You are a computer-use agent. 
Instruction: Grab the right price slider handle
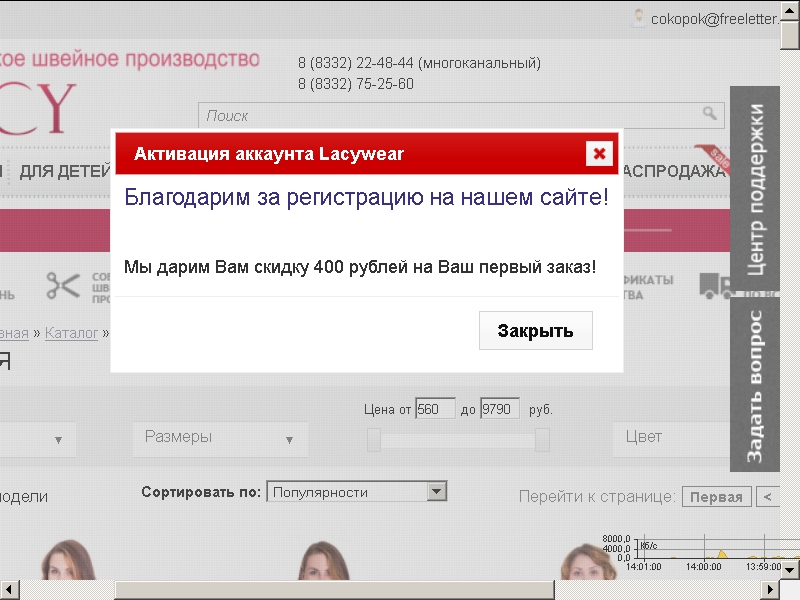[x=542, y=439]
